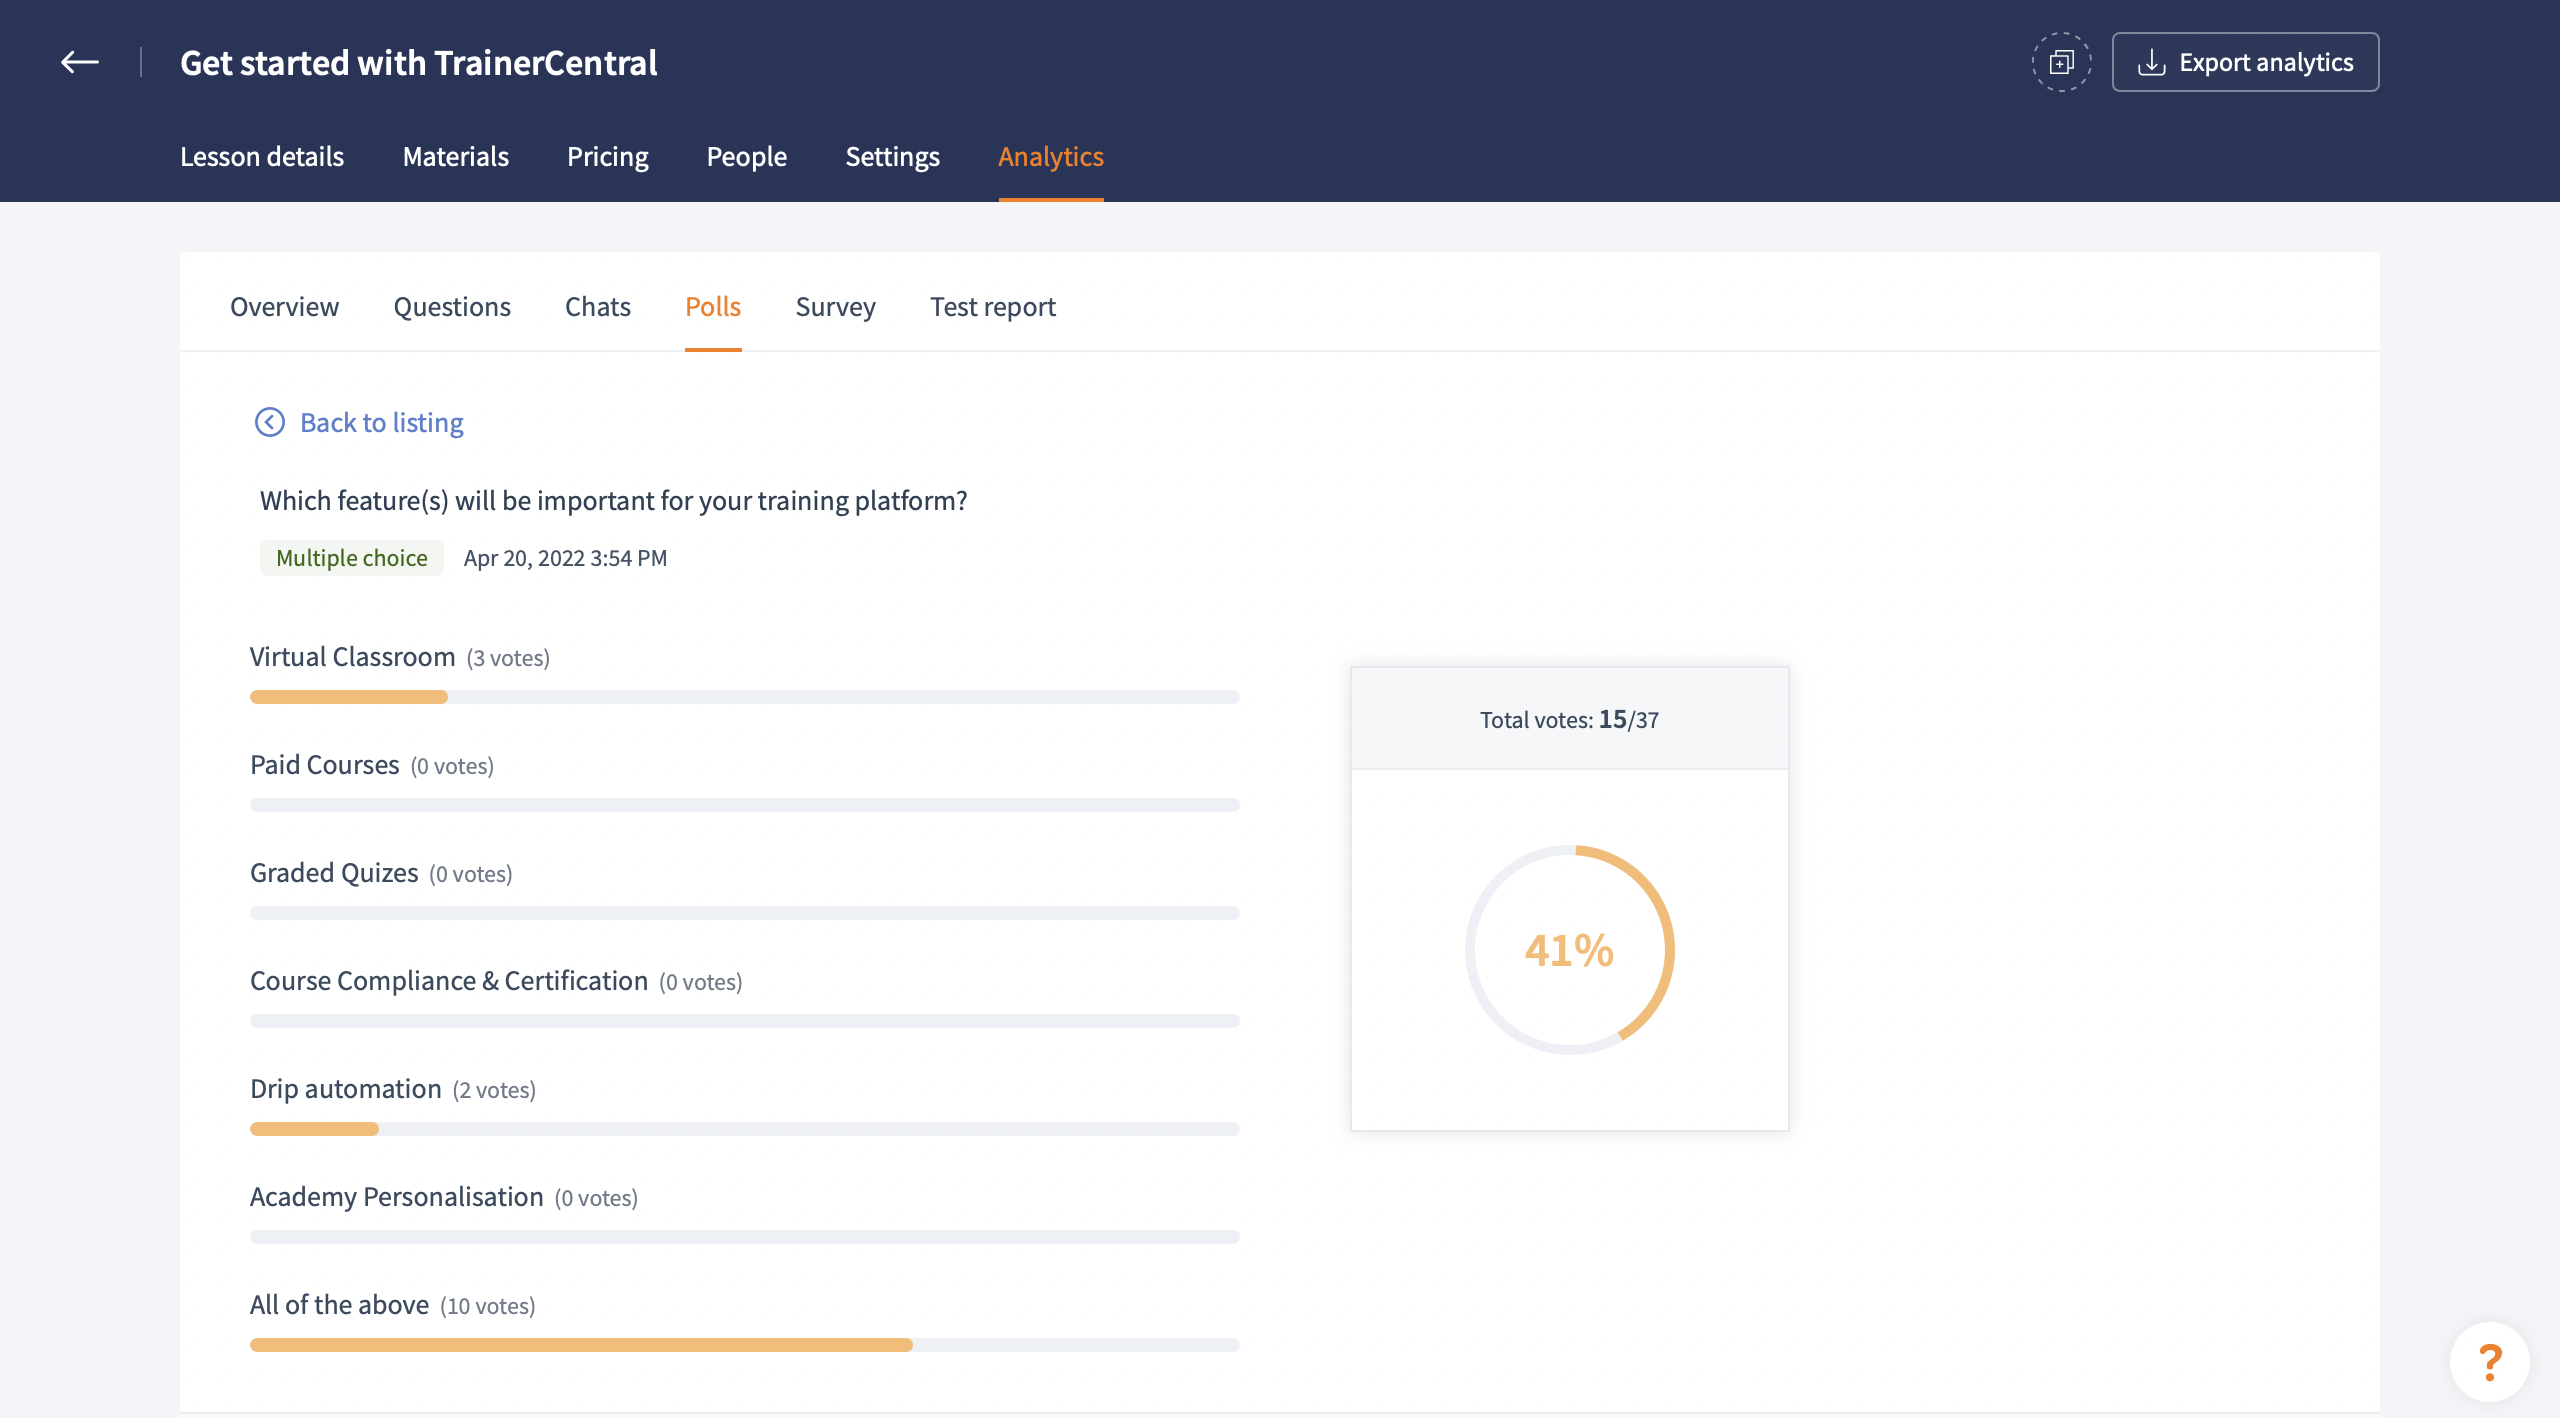Image resolution: width=2560 pixels, height=1418 pixels.
Task: Click the back arrow icon in header
Action: (x=79, y=62)
